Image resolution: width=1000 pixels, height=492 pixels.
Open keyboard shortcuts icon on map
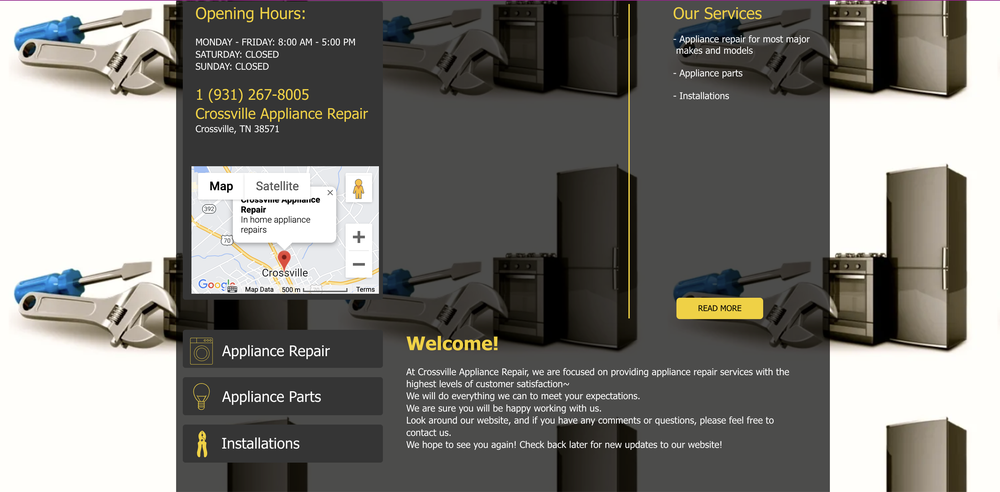(232, 289)
